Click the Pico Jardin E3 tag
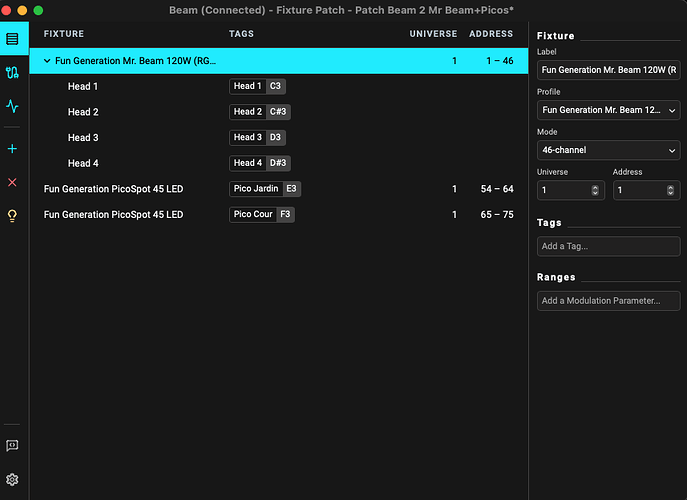Screen dimensions: 687x500 [265, 189]
